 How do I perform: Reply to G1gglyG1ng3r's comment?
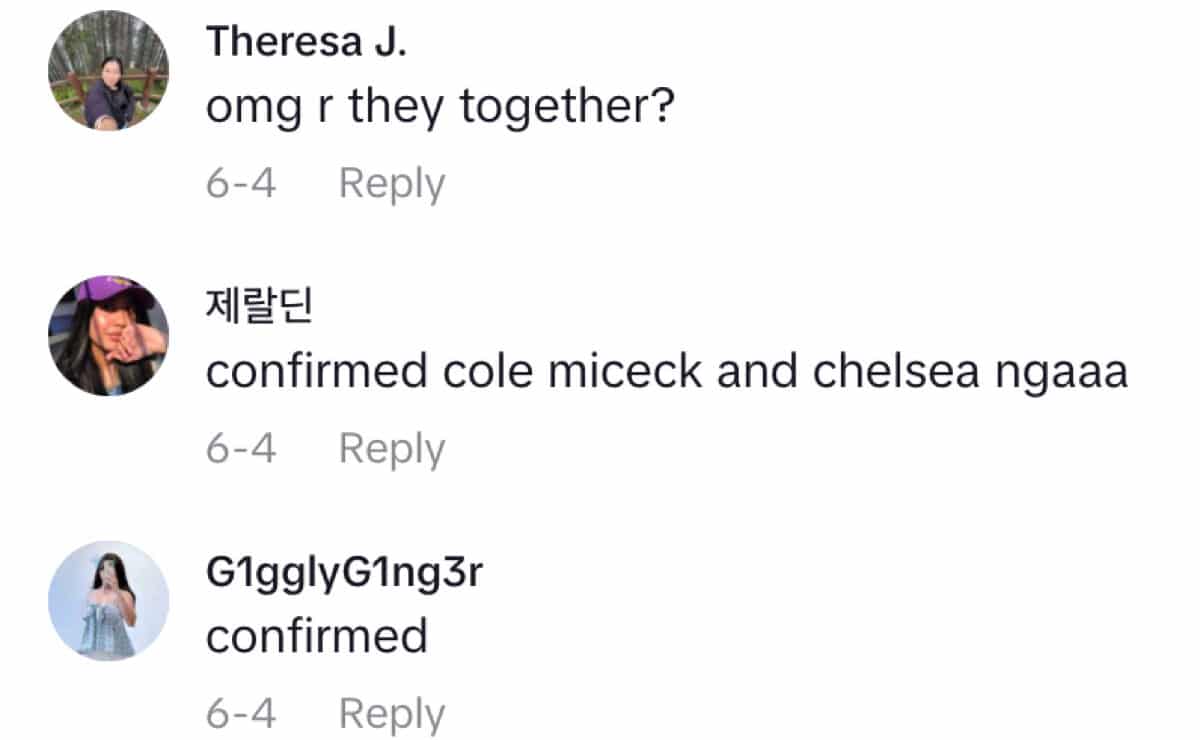tap(391, 714)
